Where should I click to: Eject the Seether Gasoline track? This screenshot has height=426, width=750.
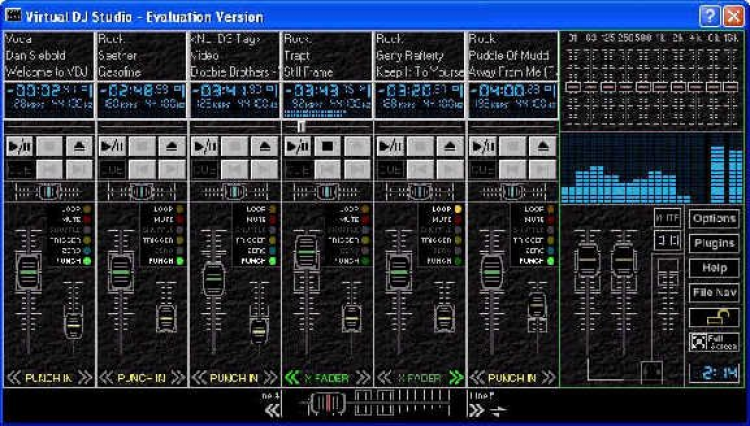172,146
